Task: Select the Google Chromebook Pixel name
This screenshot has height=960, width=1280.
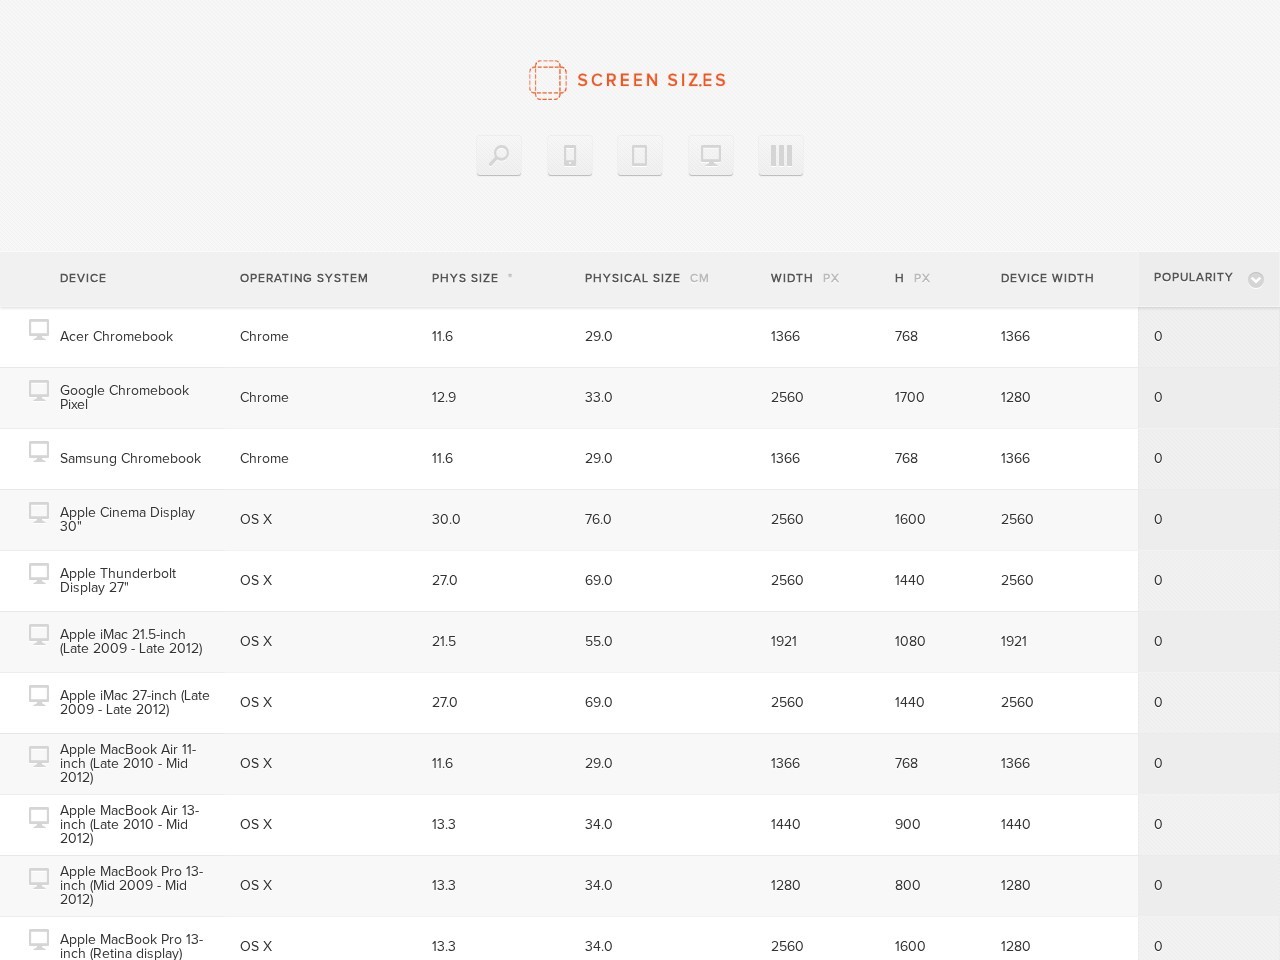Action: pyautogui.click(x=124, y=397)
